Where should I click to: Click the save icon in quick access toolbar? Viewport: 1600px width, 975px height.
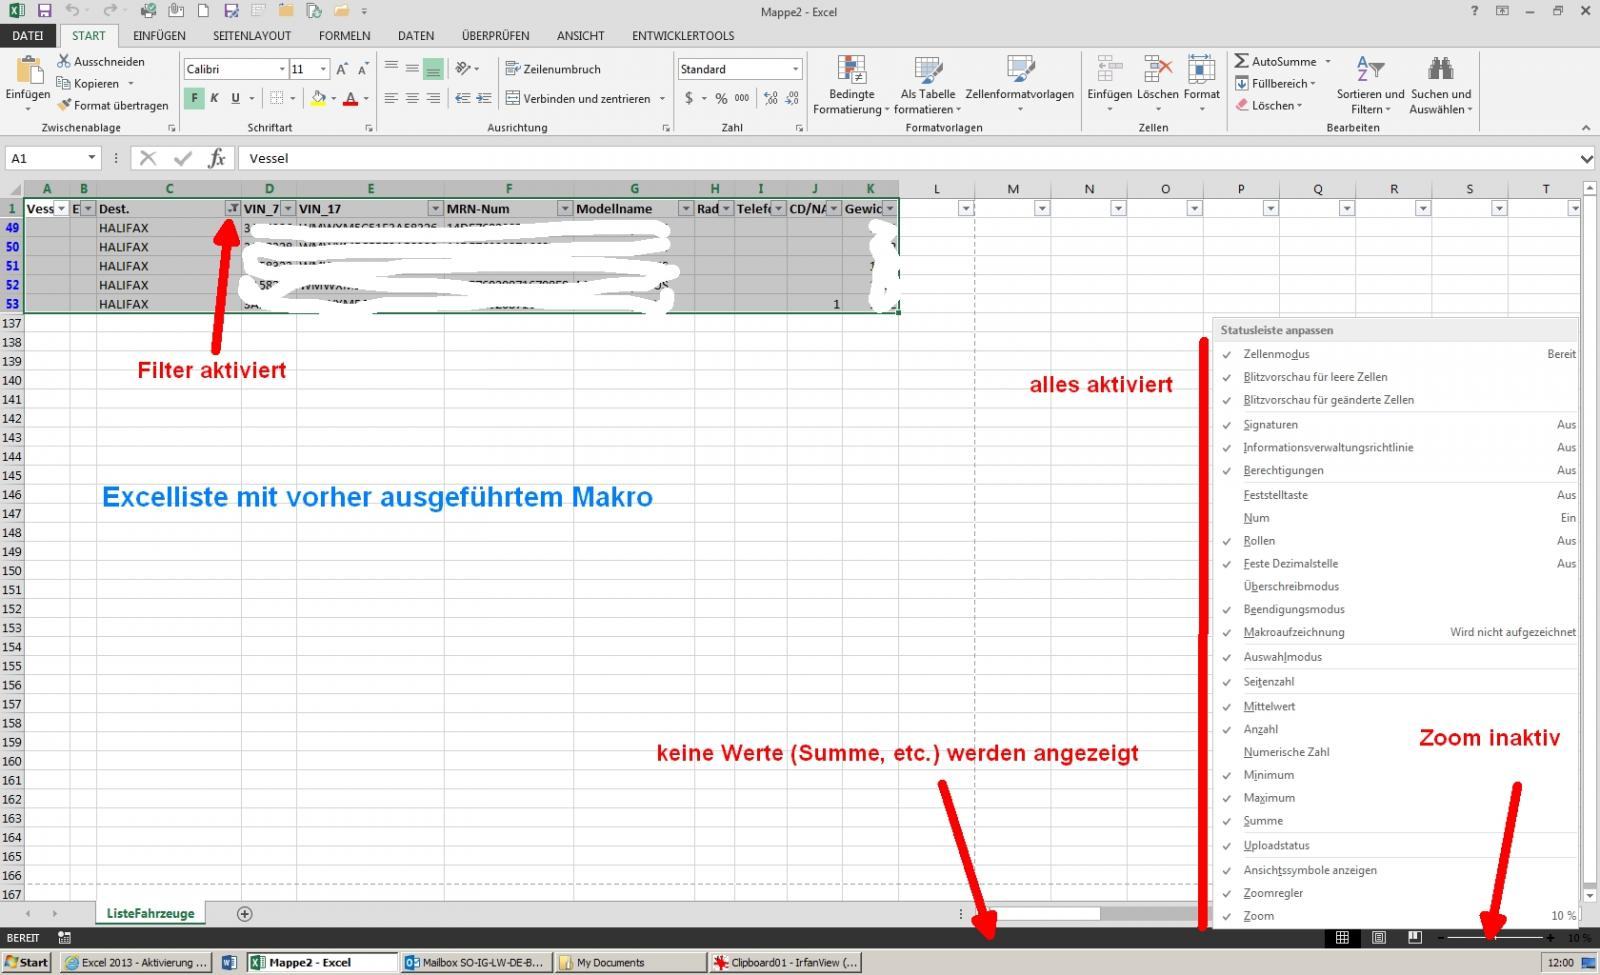tap(43, 11)
